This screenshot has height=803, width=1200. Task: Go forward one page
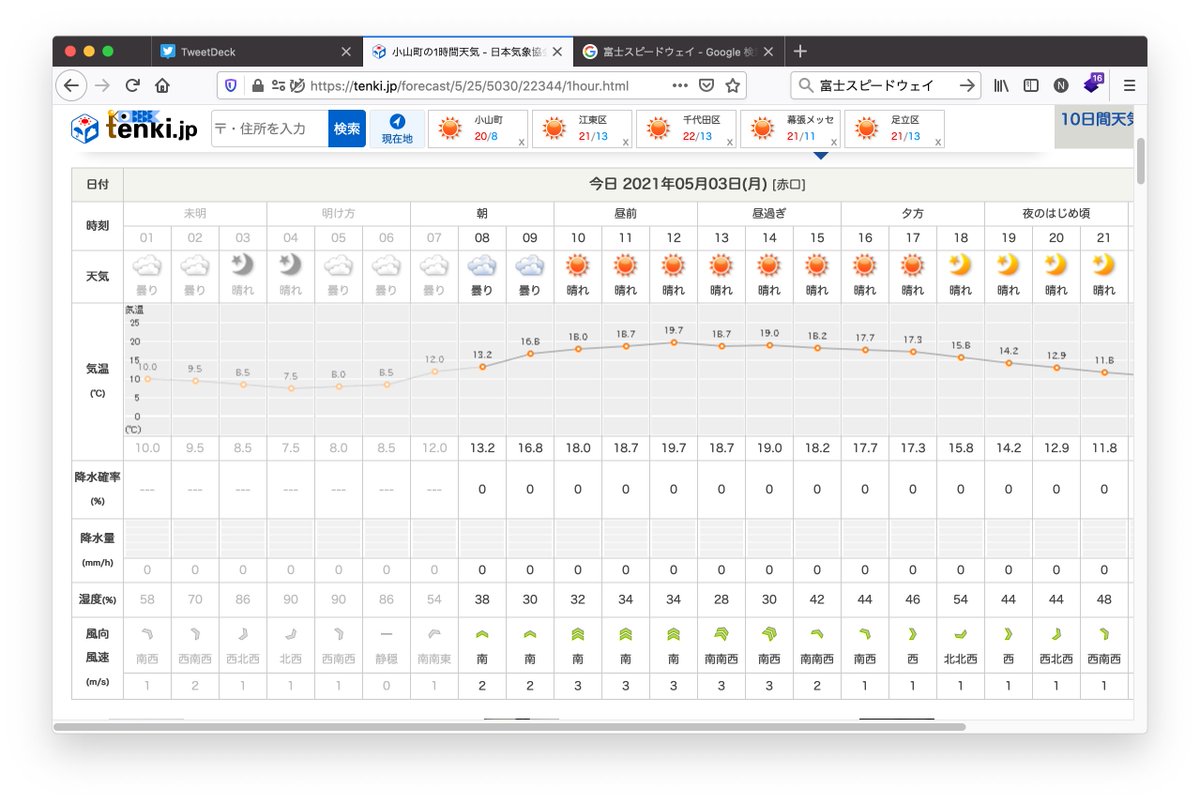[102, 86]
